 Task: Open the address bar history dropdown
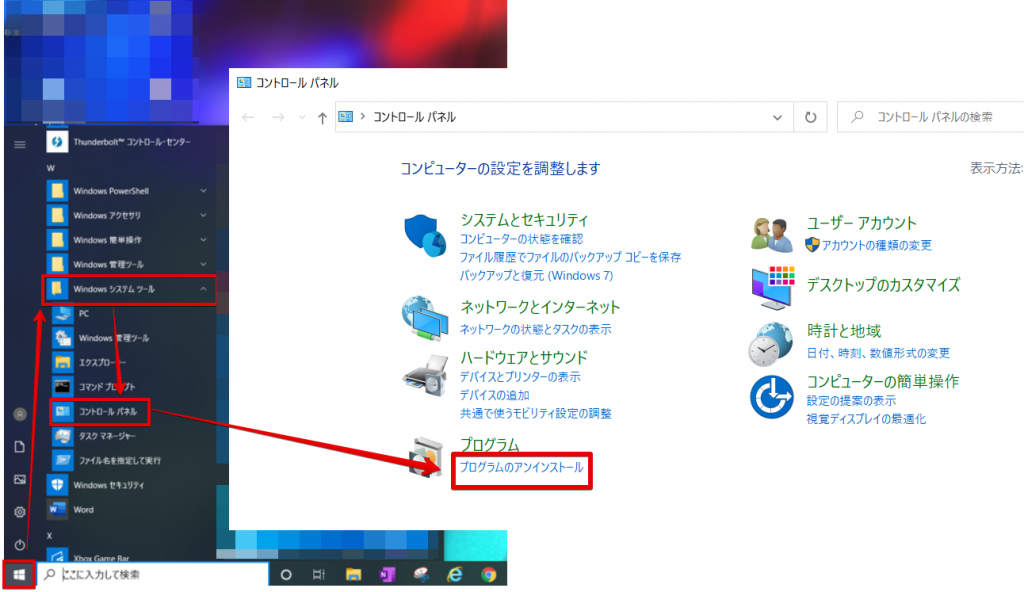click(x=777, y=118)
